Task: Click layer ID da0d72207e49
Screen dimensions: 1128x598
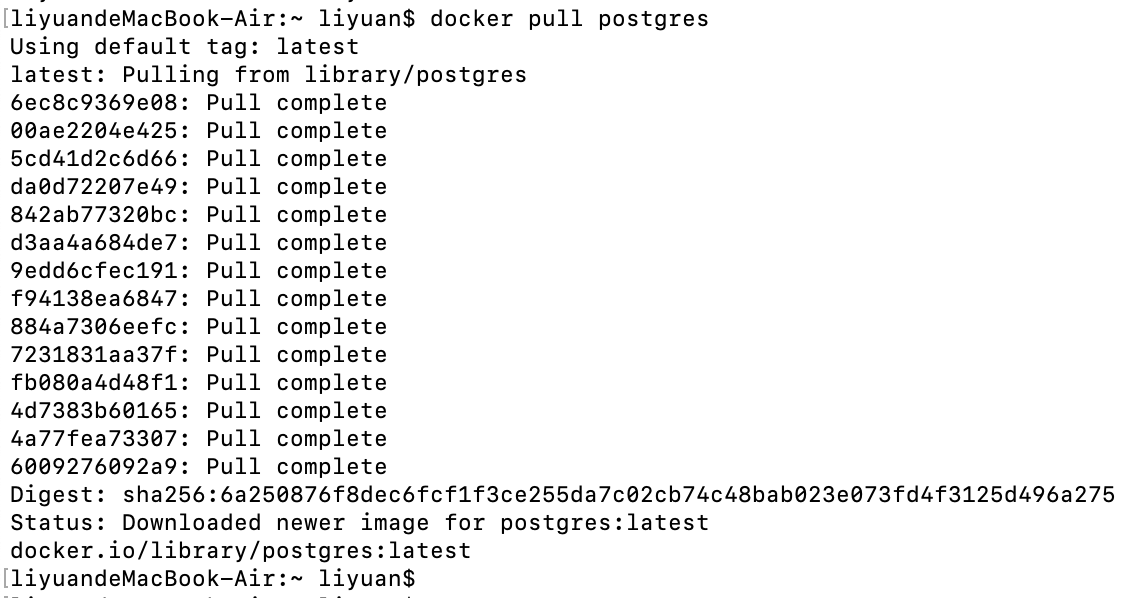Action: [x=101, y=187]
